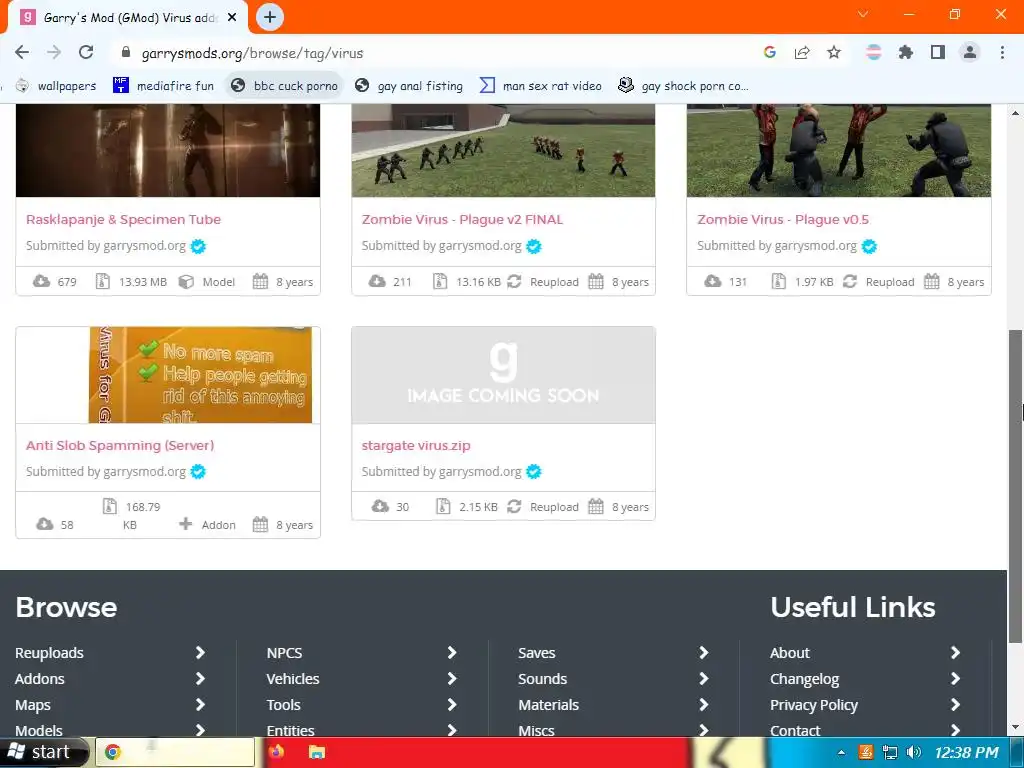
Task: Click the file size icon beside 13.93 MB
Action: (x=103, y=281)
